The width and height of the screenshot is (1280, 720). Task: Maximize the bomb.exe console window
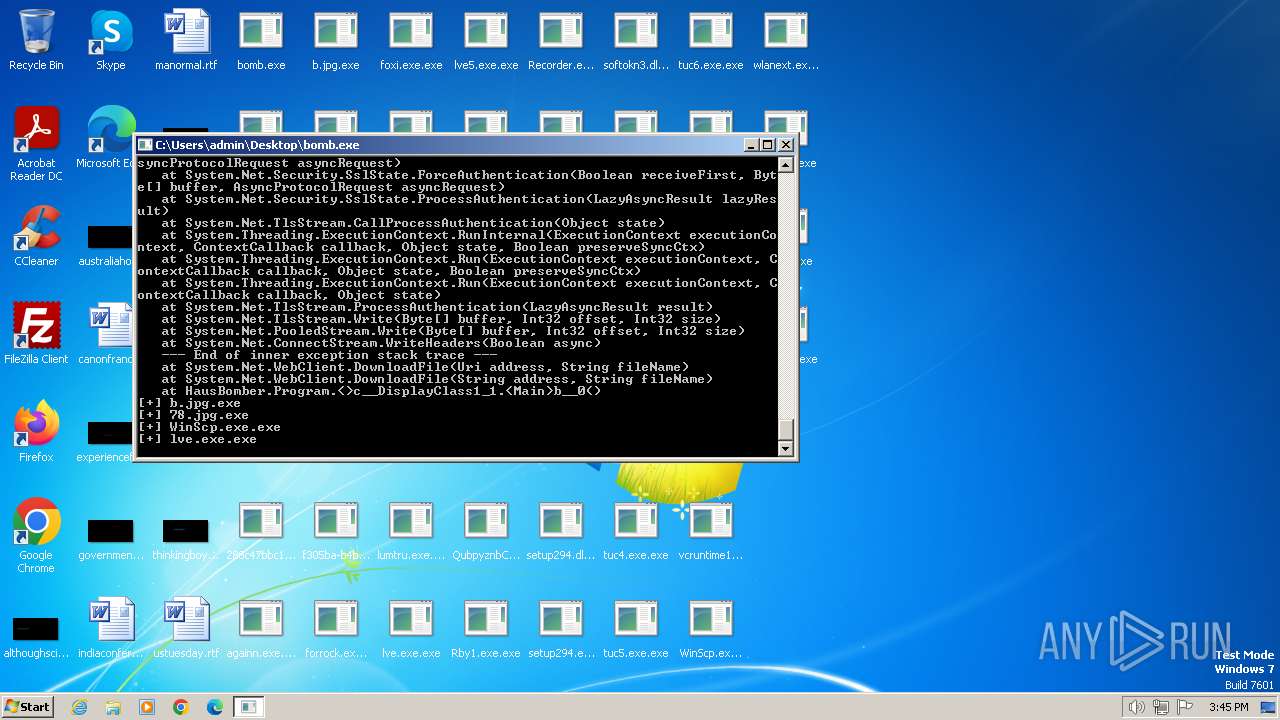click(x=768, y=145)
